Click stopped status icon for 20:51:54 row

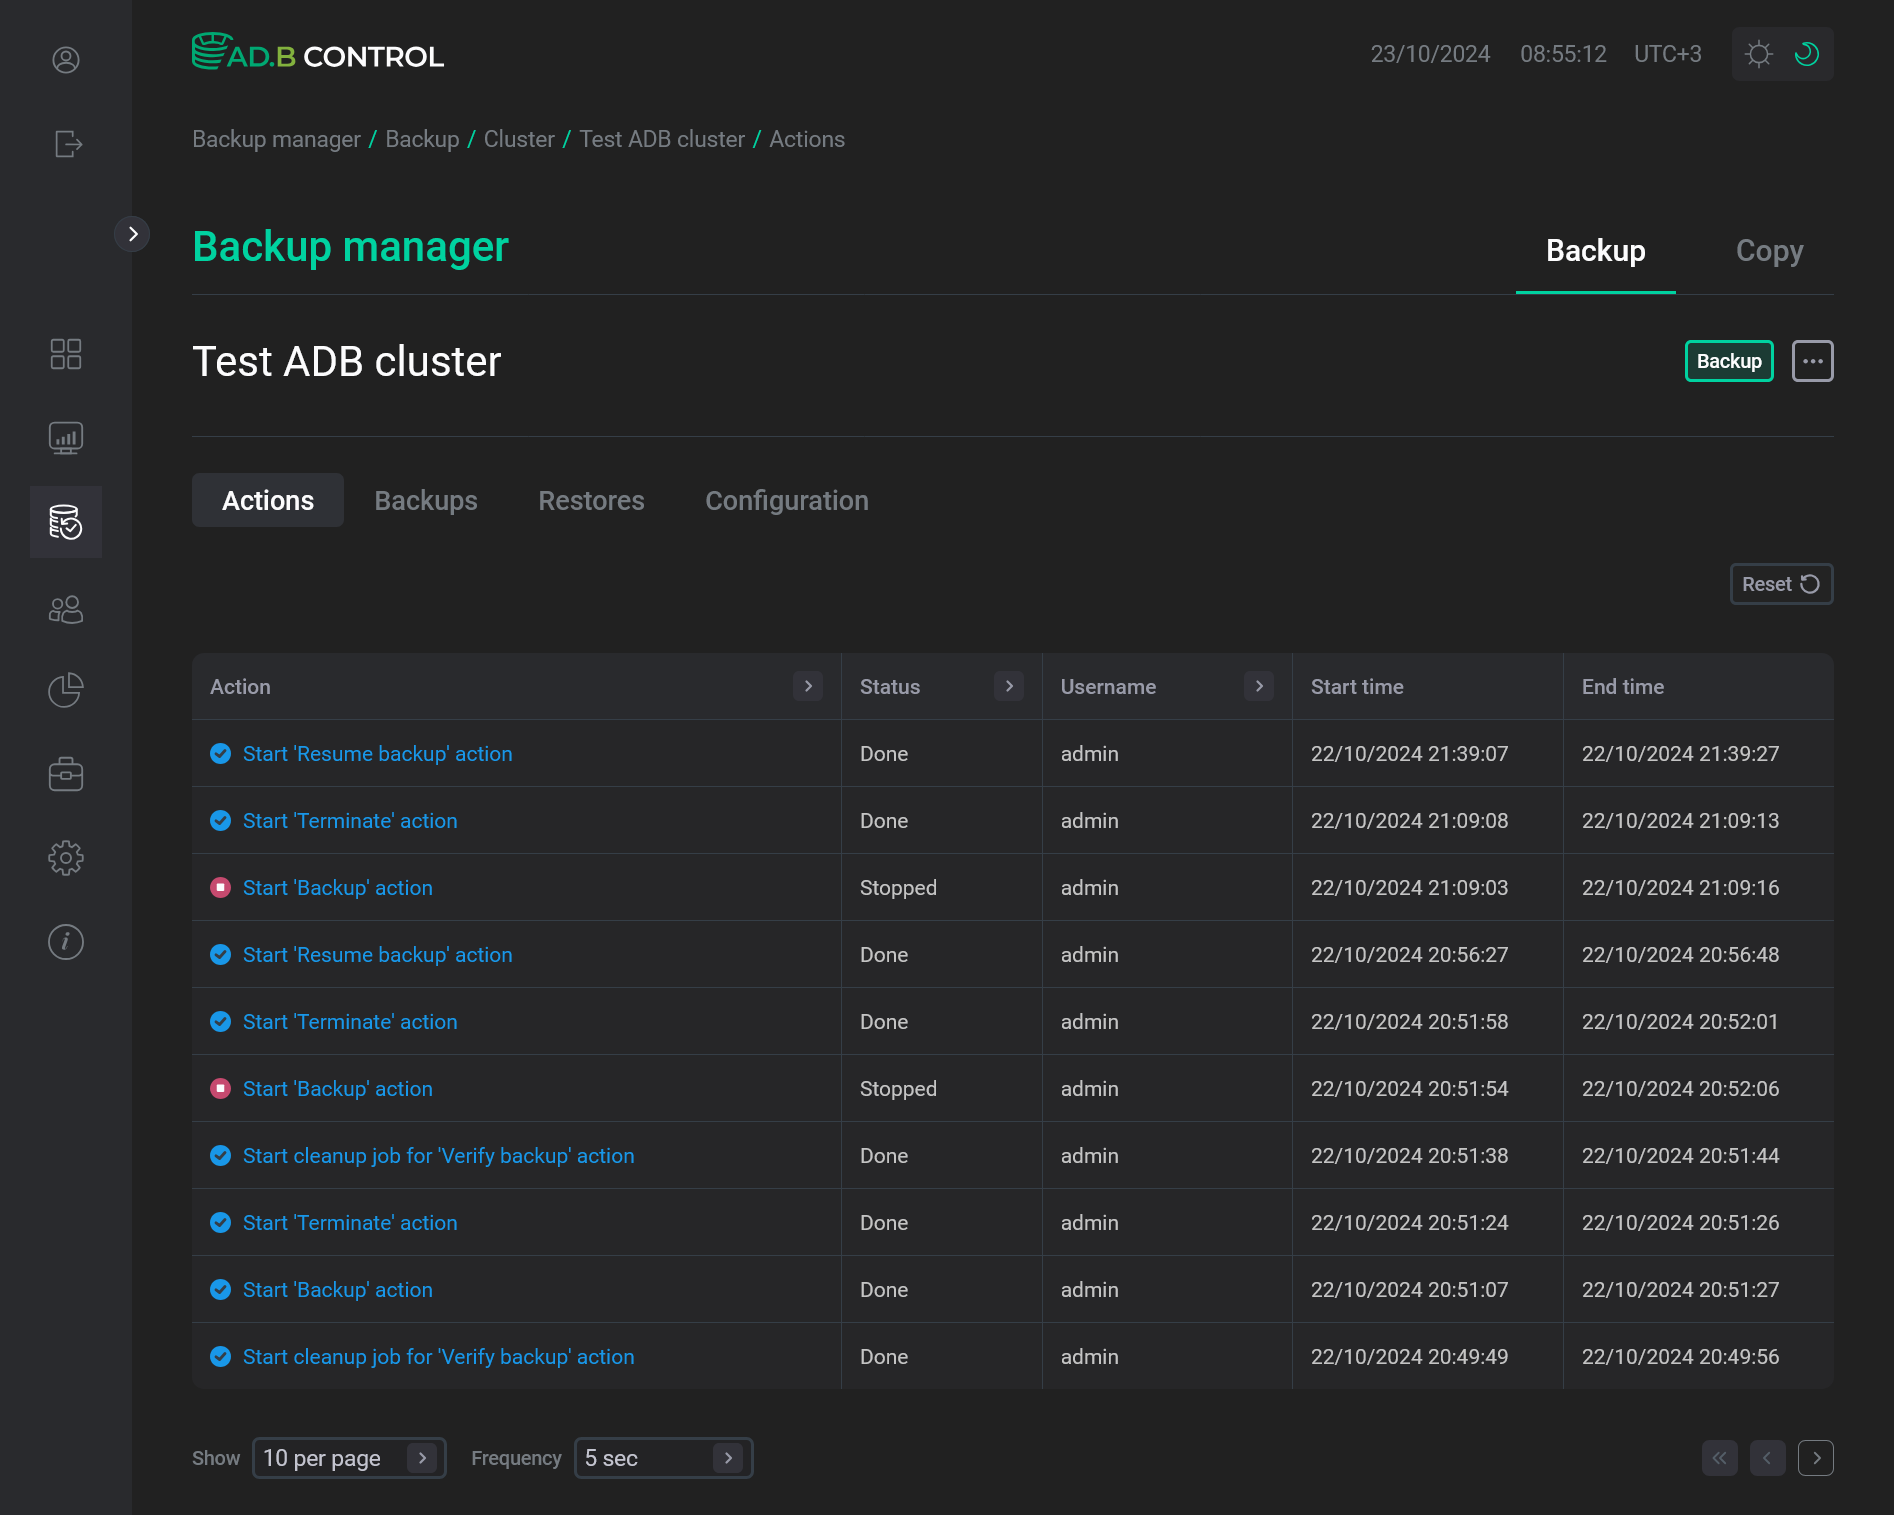(x=221, y=1088)
